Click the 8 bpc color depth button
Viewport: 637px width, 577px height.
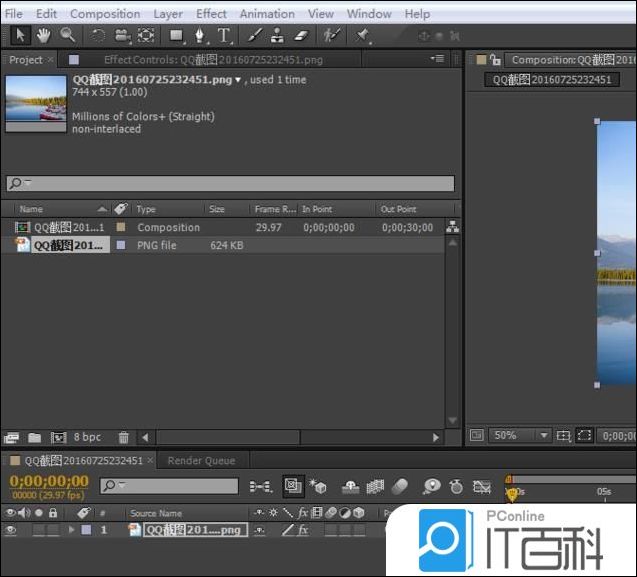click(87, 437)
